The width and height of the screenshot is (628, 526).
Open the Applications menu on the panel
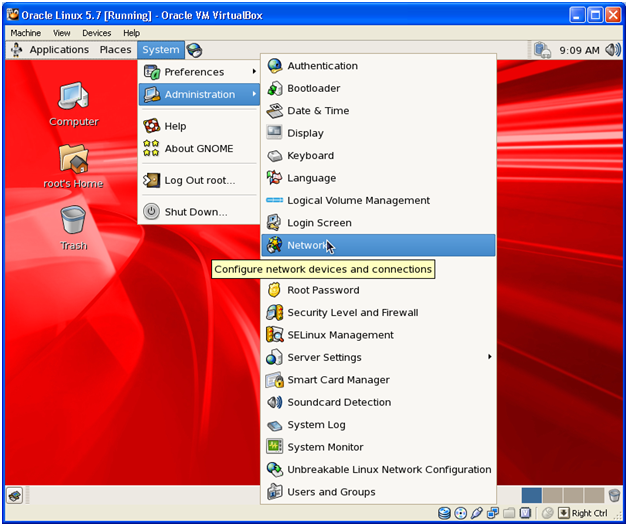tap(59, 50)
